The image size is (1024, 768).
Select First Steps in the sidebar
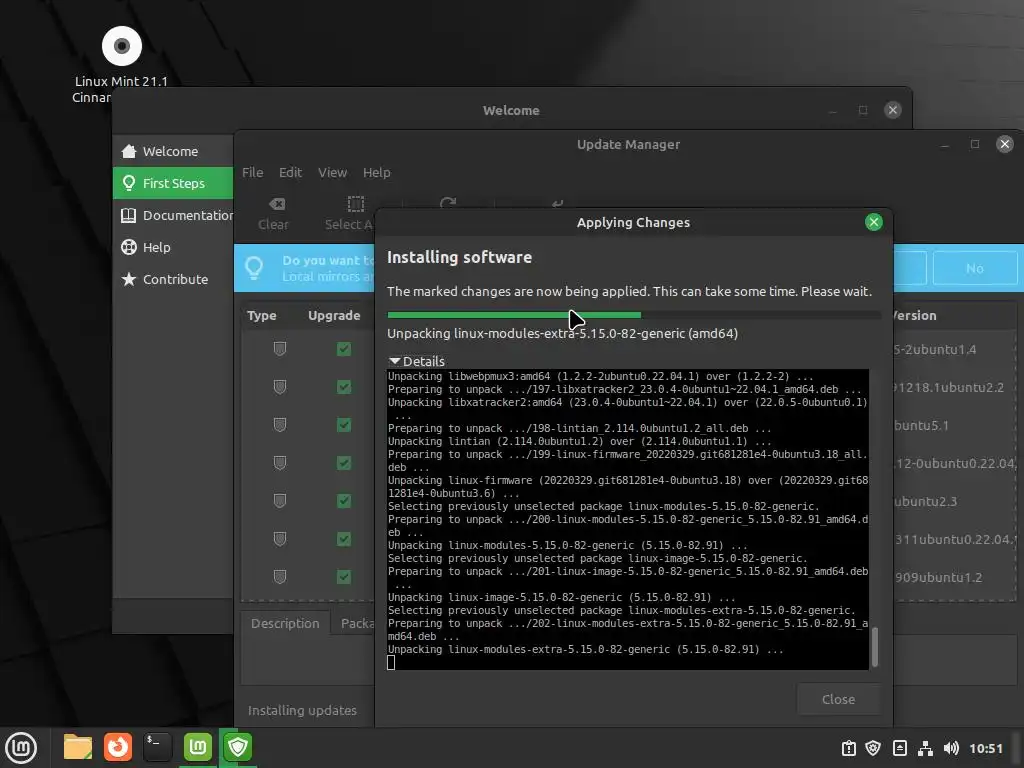[x=173, y=183]
